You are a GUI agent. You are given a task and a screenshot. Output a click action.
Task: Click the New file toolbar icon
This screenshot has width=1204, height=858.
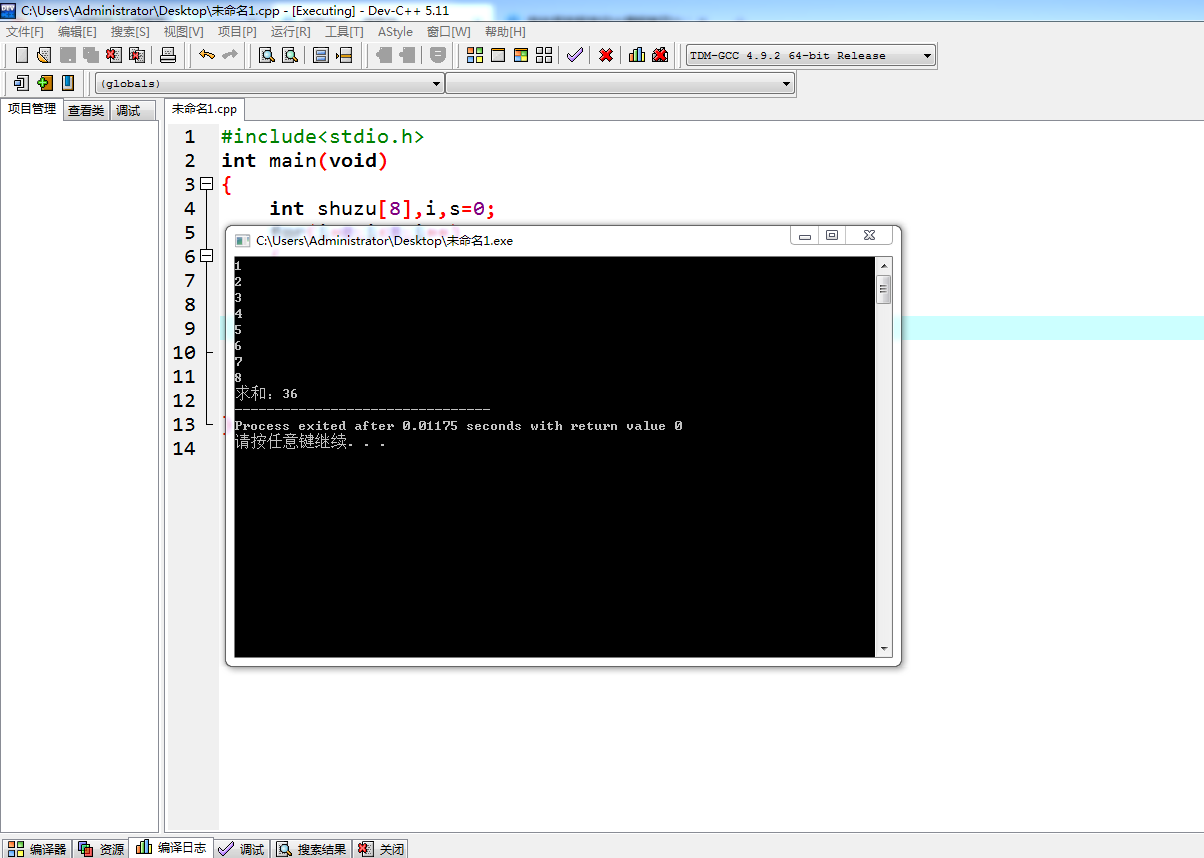(21, 55)
